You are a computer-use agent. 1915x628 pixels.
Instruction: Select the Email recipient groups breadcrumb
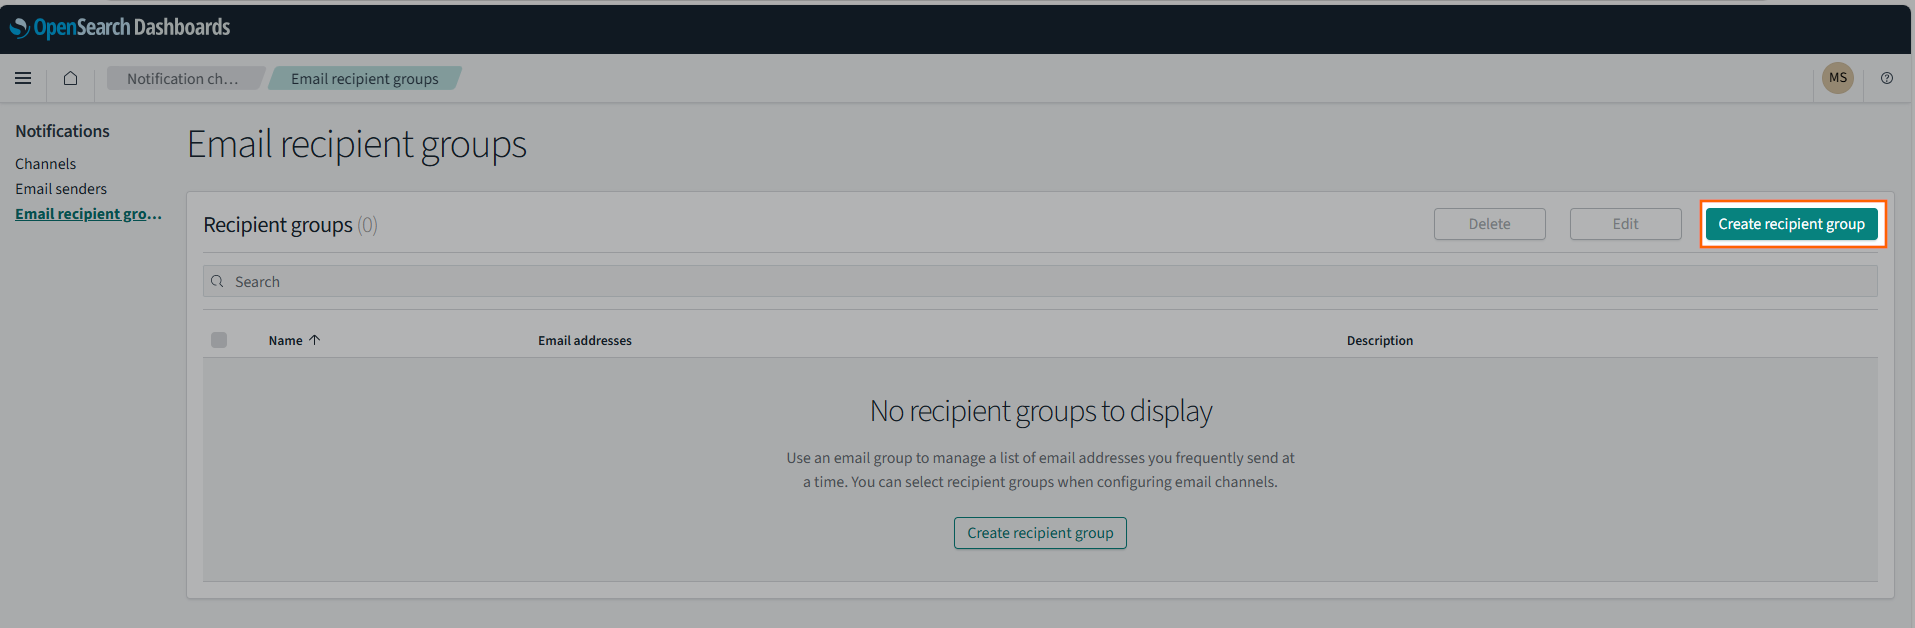(364, 79)
